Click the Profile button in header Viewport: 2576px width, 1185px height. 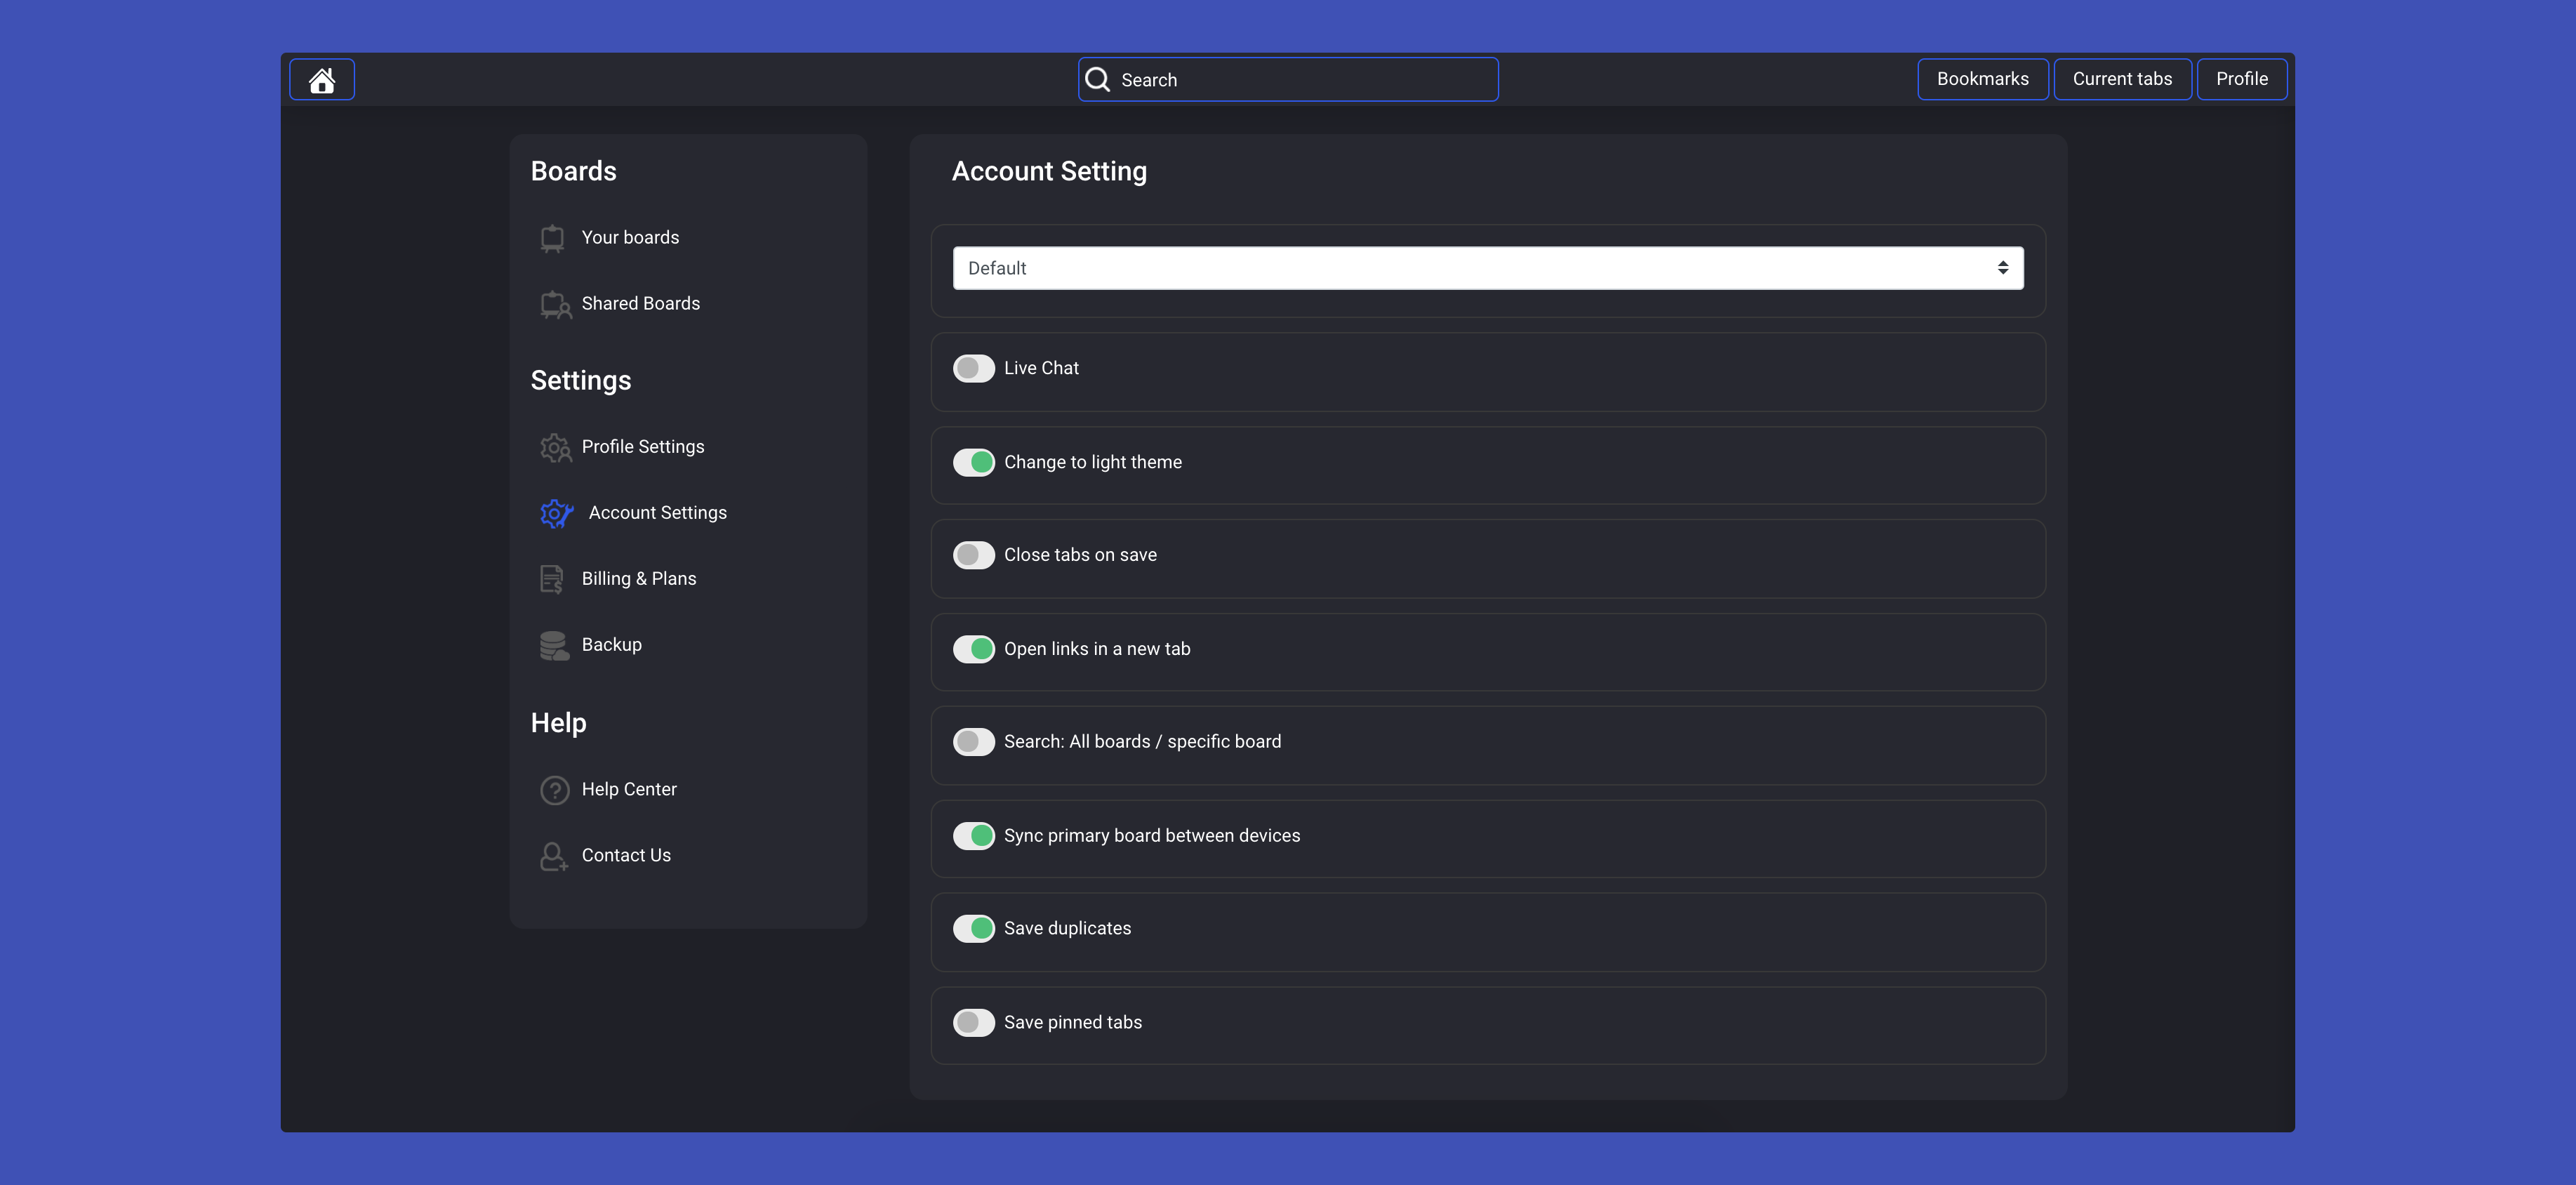[x=2241, y=79]
